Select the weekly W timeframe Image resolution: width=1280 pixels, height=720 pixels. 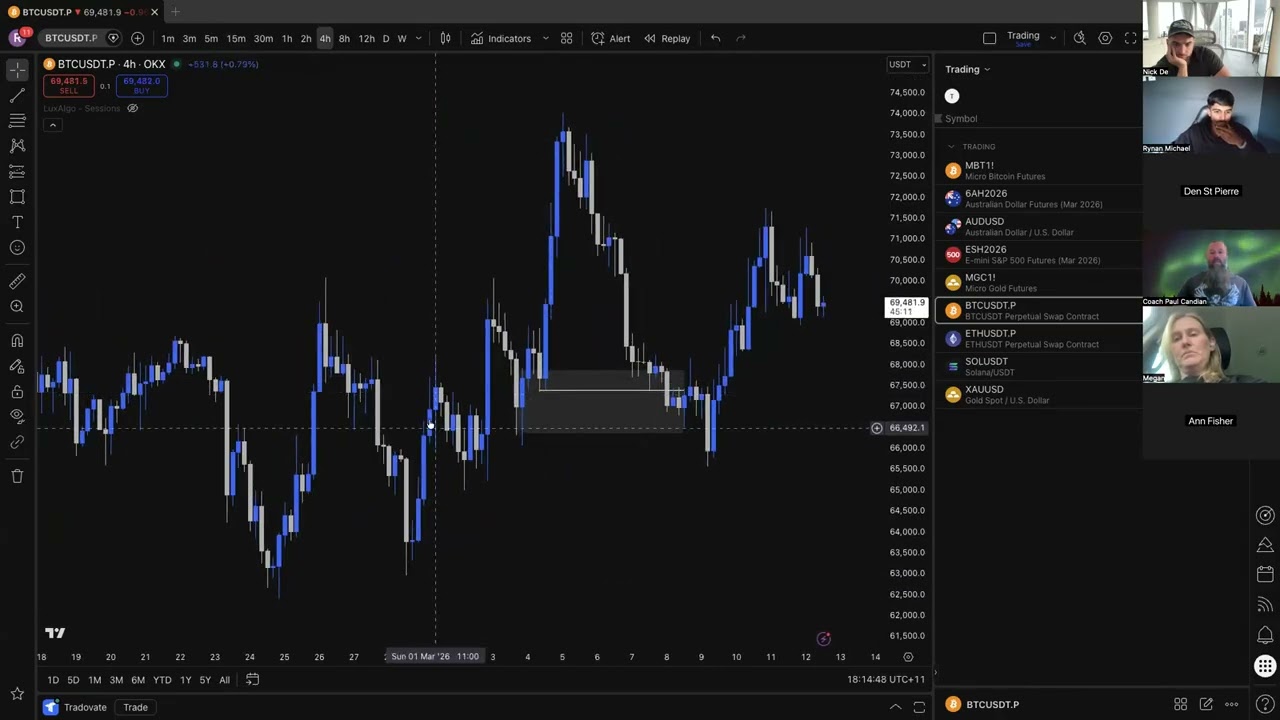(x=402, y=38)
